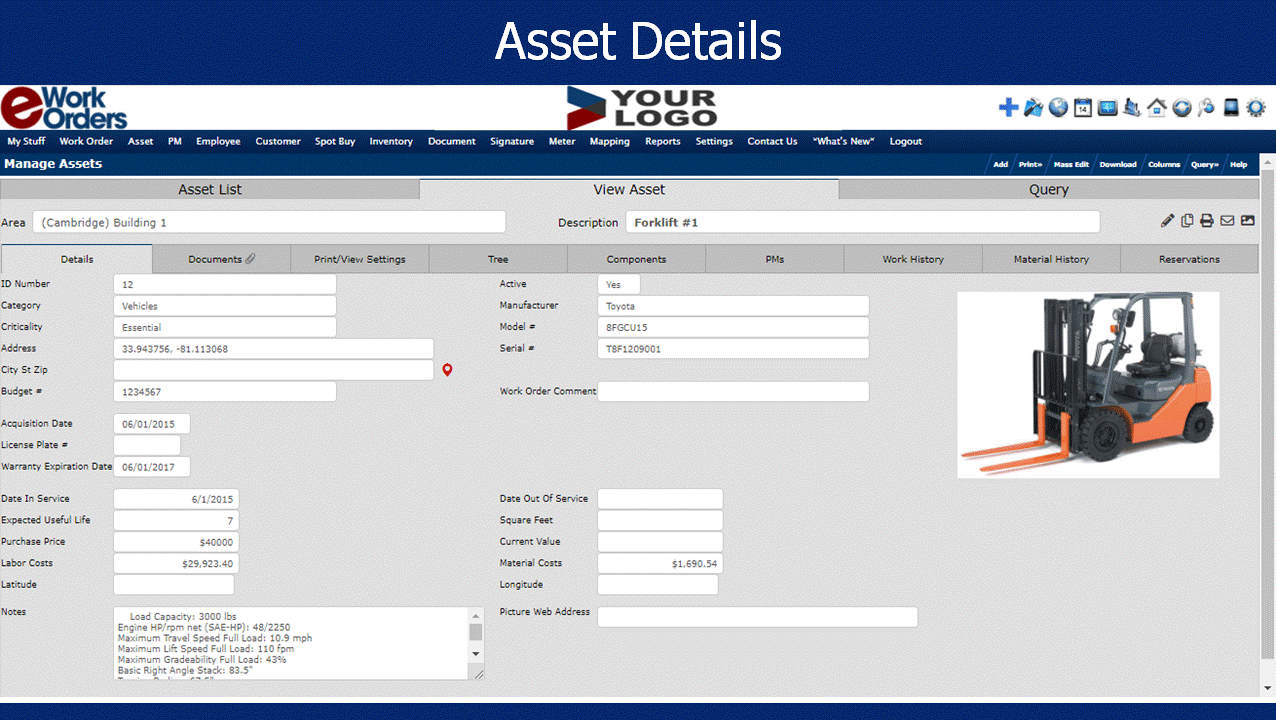Select the View Asset tab
Viewport: 1276px width, 720px height.
click(x=629, y=189)
